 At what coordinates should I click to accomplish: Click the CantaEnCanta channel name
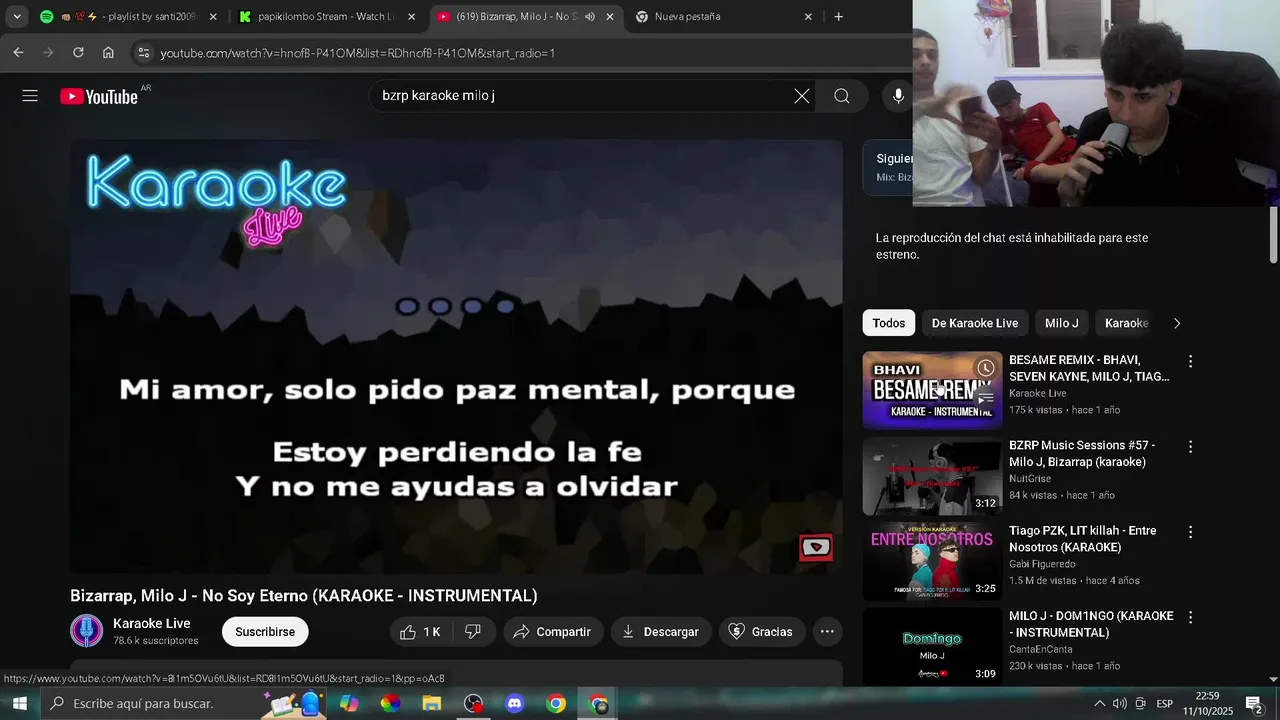[1041, 649]
